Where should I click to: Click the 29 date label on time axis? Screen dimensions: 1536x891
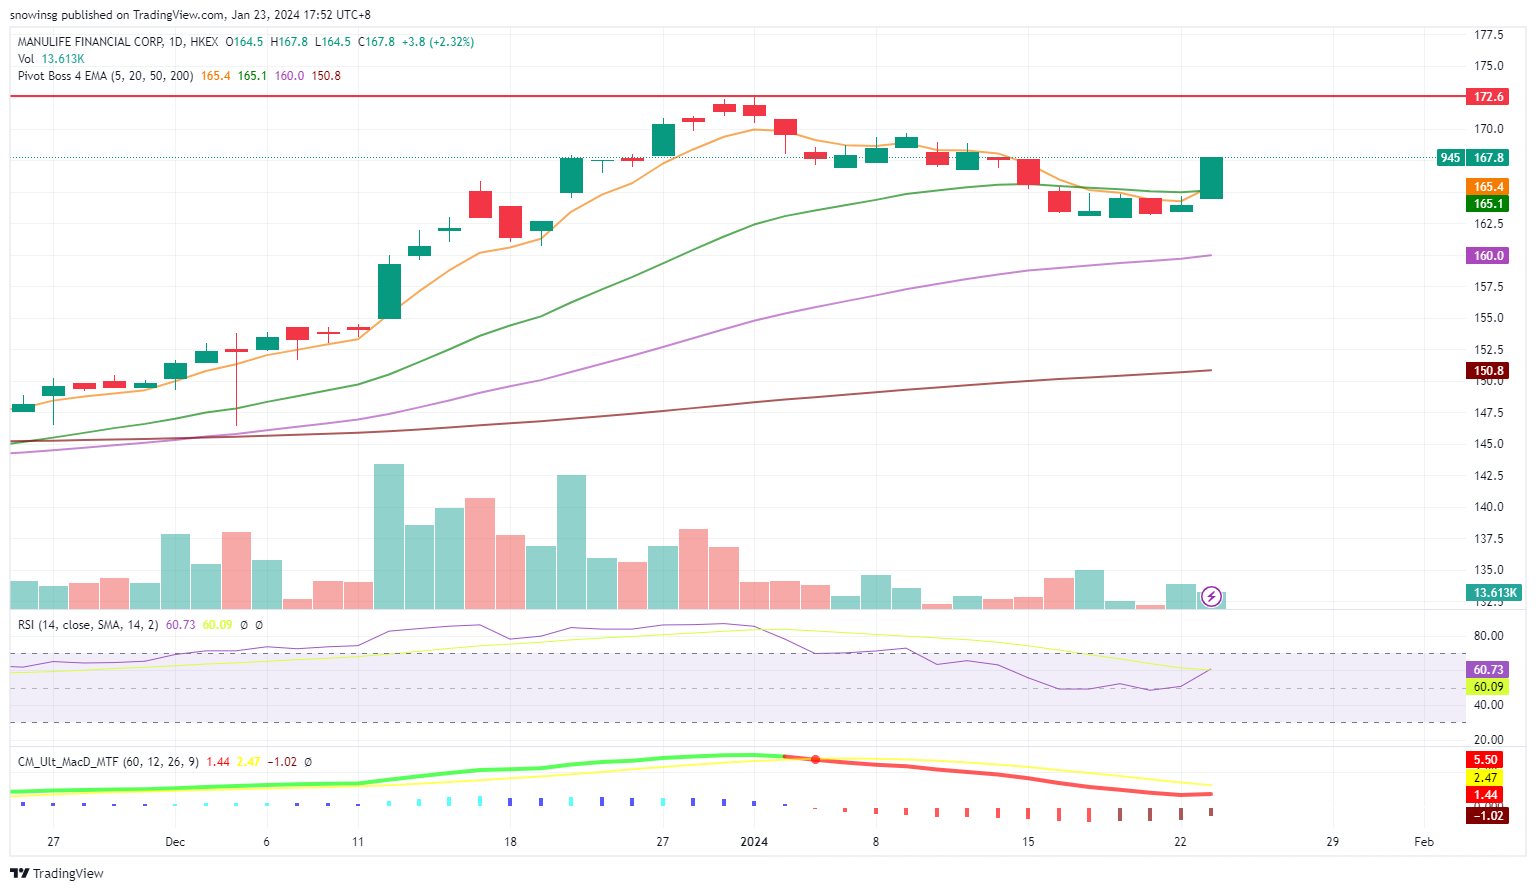coord(1332,842)
